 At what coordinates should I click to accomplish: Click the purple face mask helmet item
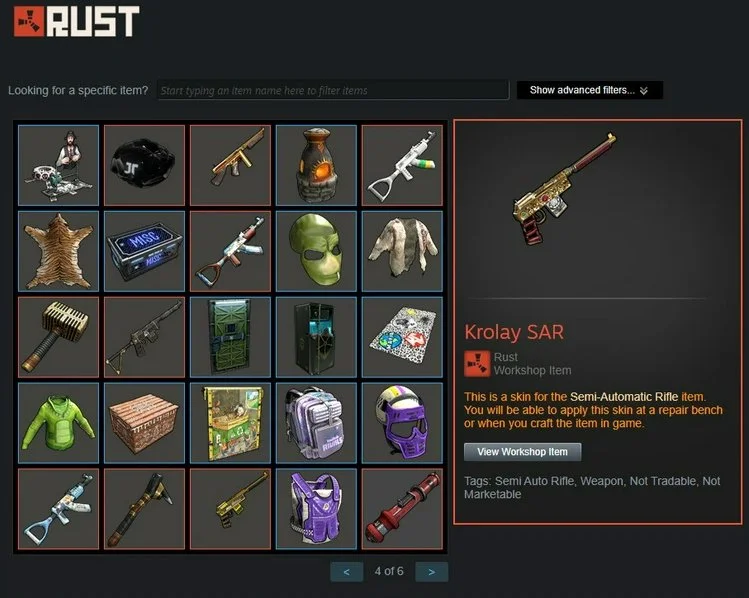(x=402, y=423)
